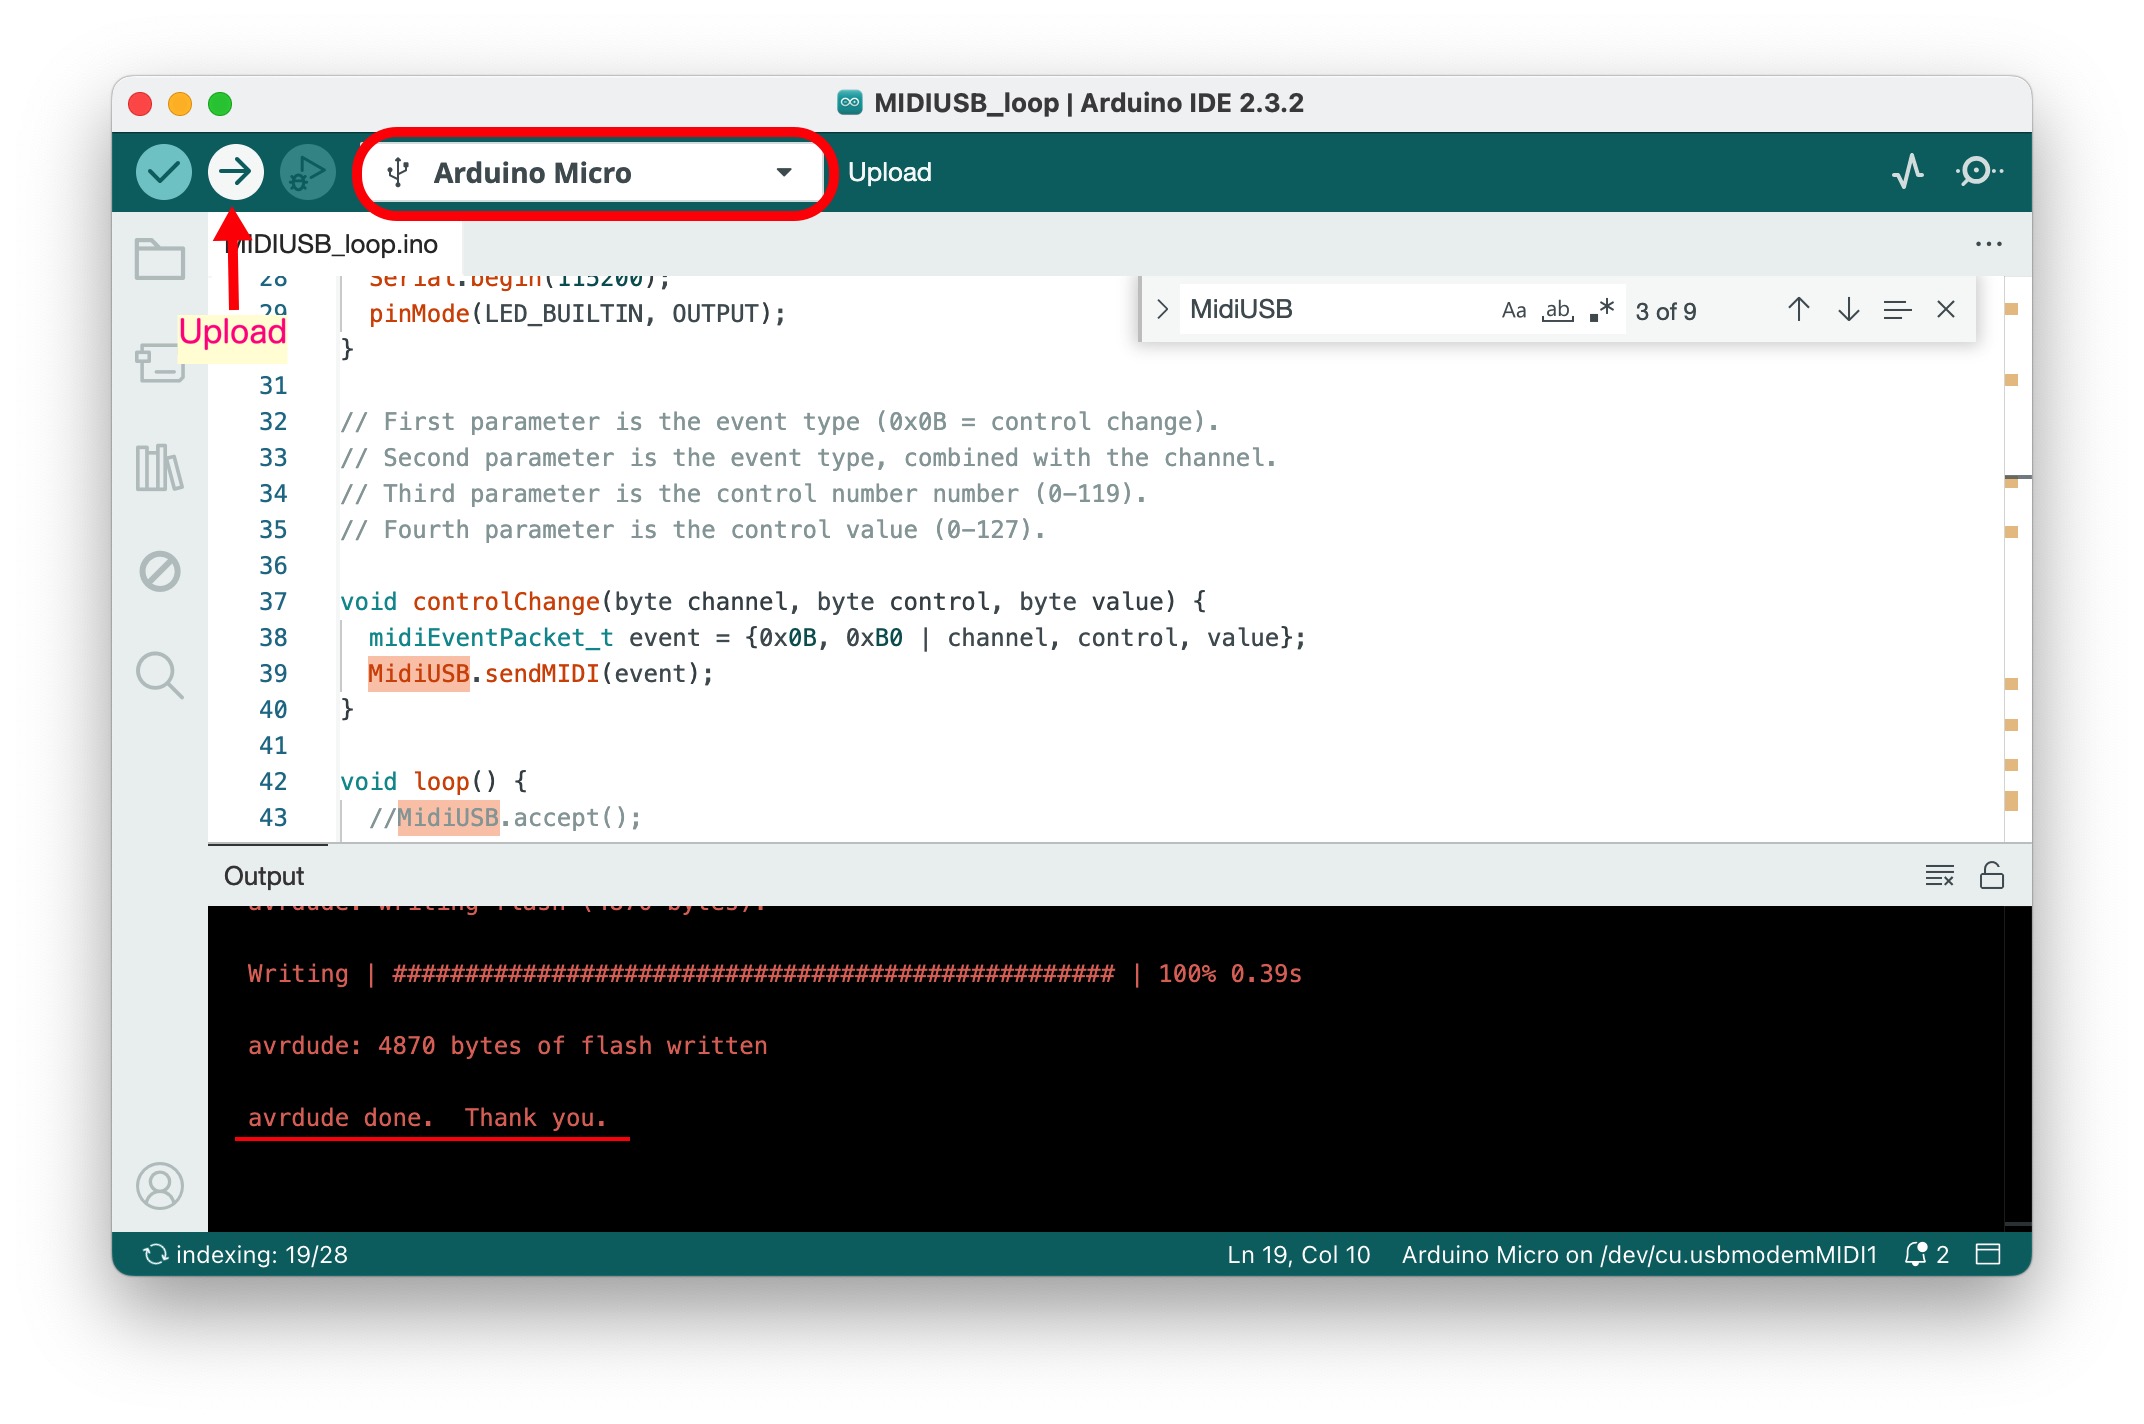
Task: Click the Verify checkmark button
Action: click(x=164, y=172)
